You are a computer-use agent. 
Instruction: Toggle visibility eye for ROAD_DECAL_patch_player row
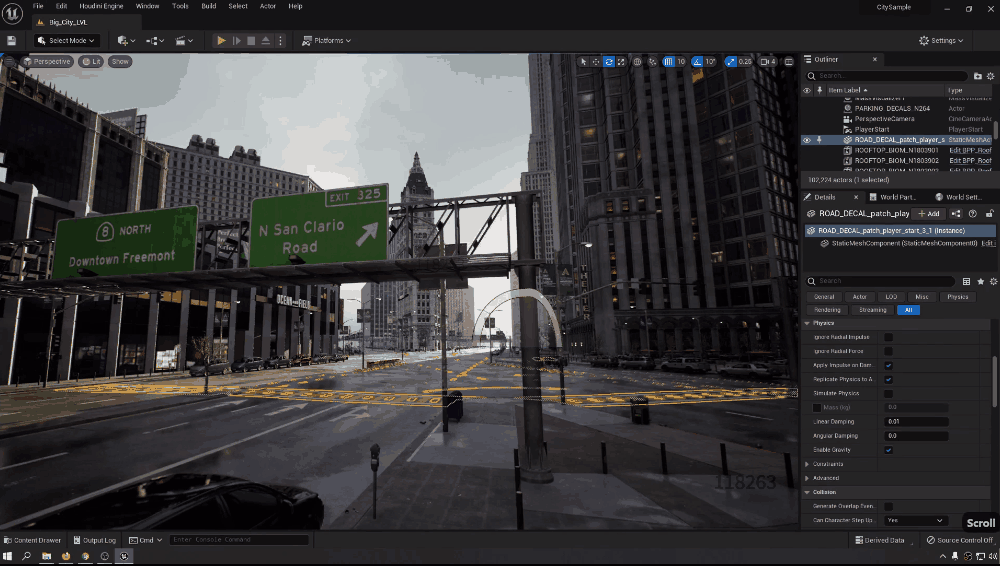(807, 140)
